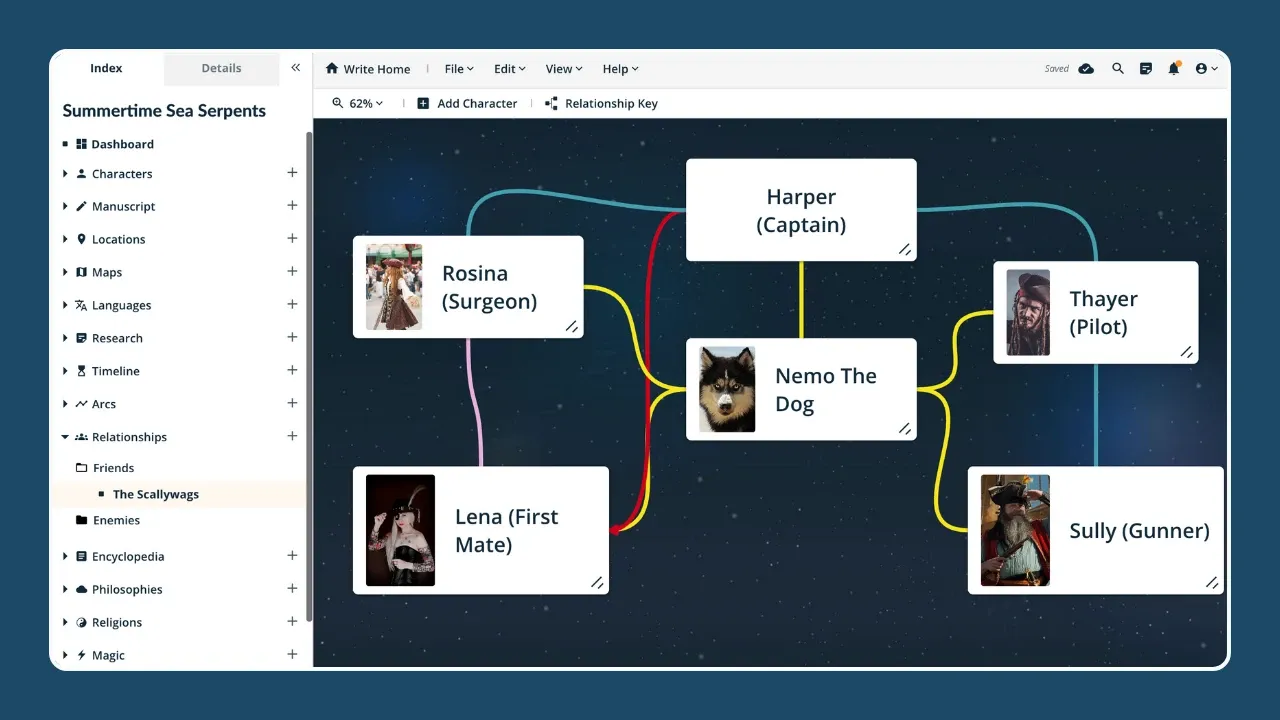Click plus icon beside Maps
Screen dimensions: 1280x720
click(292, 271)
